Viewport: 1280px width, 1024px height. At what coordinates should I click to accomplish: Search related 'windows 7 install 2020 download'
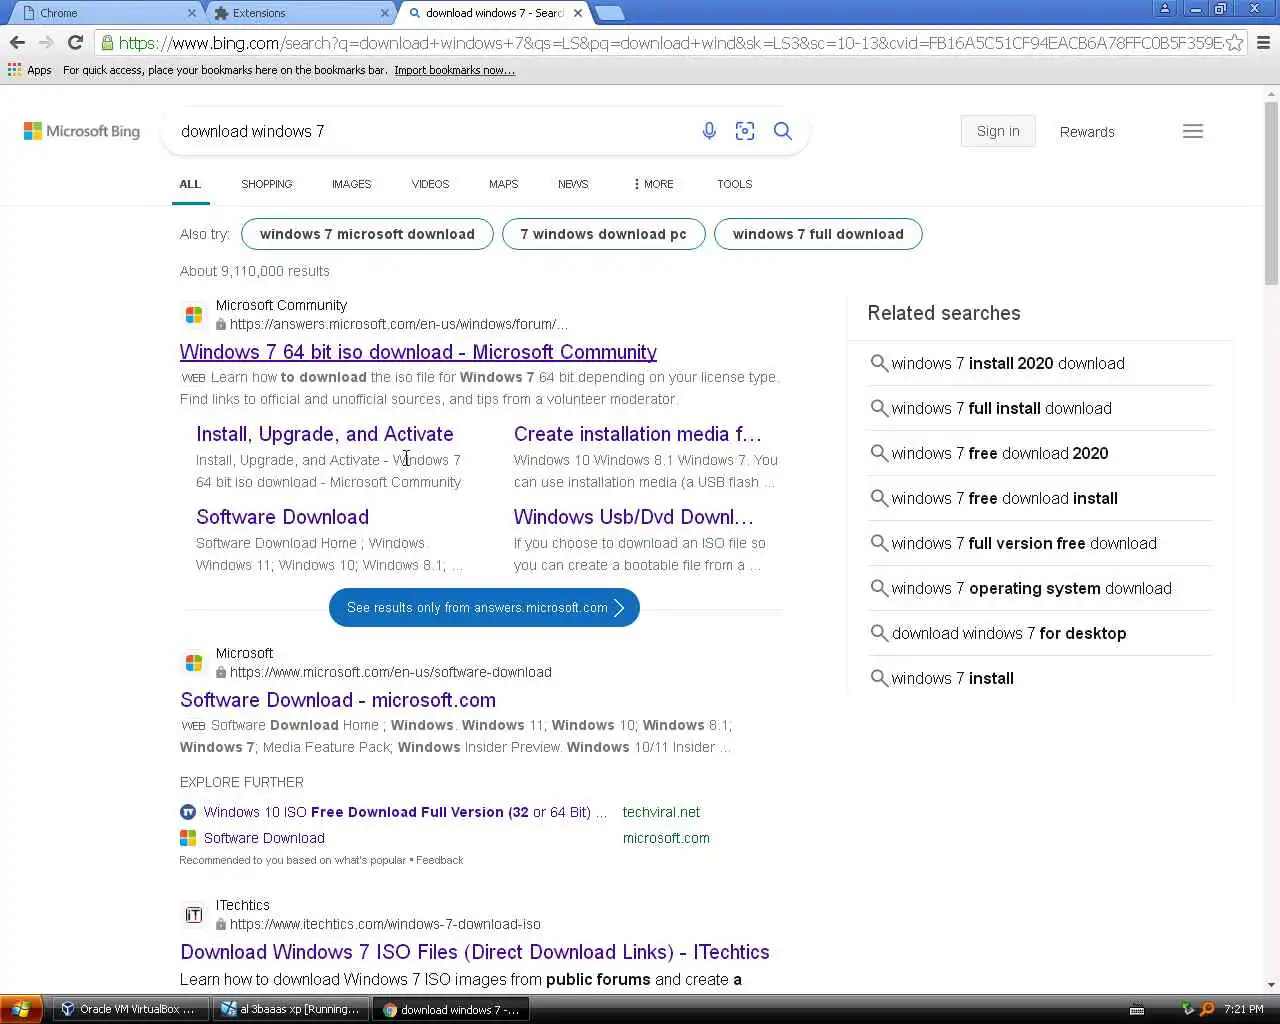1008,363
